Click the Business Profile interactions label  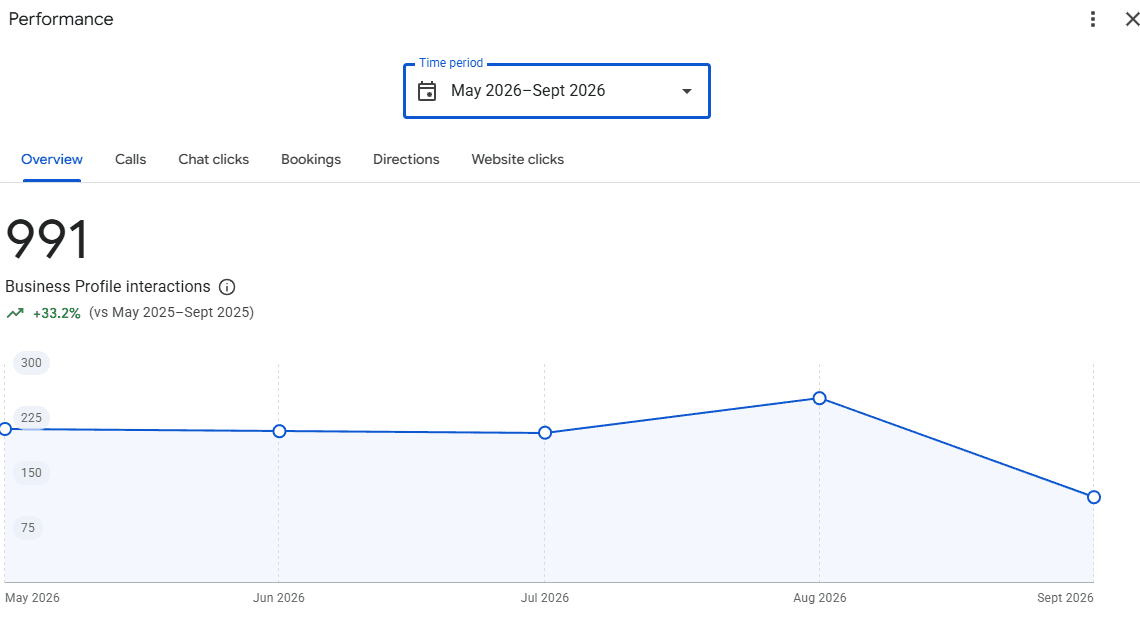point(108,286)
